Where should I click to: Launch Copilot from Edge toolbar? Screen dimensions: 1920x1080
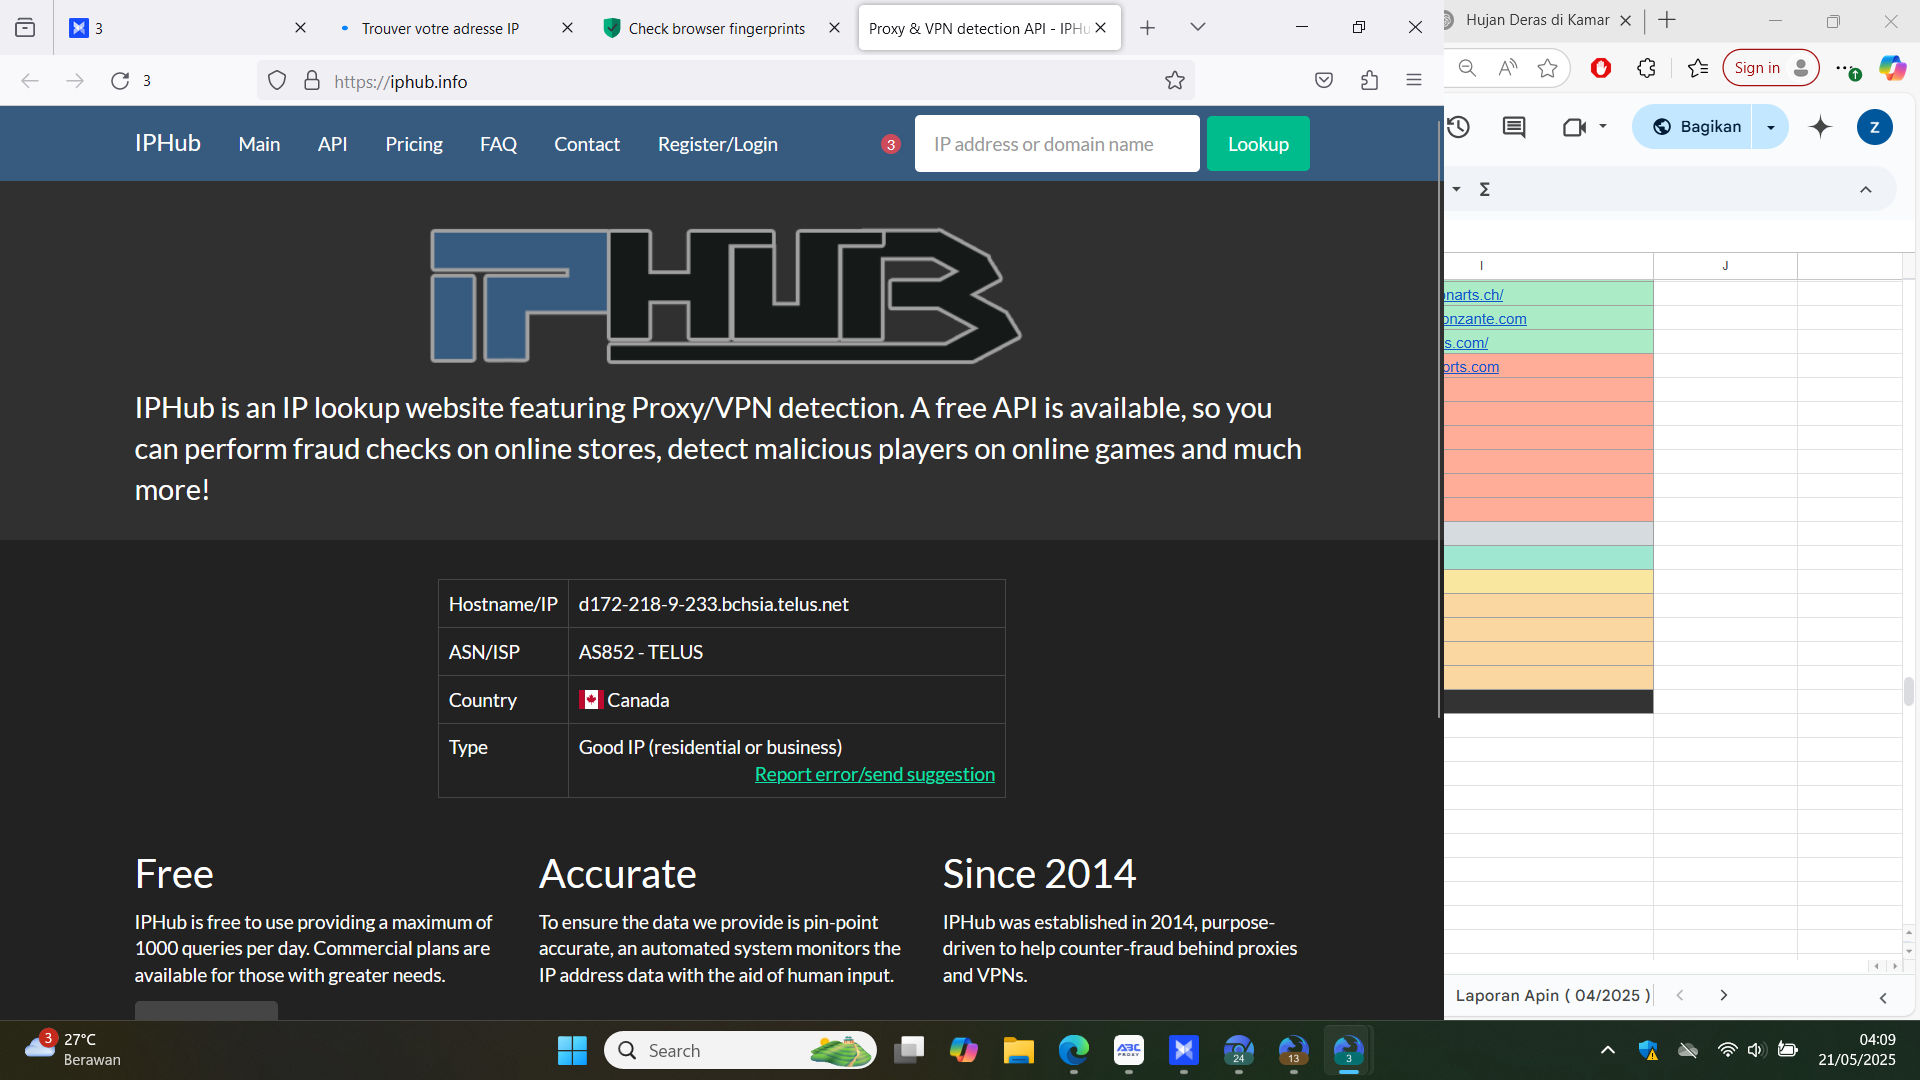(x=1892, y=68)
